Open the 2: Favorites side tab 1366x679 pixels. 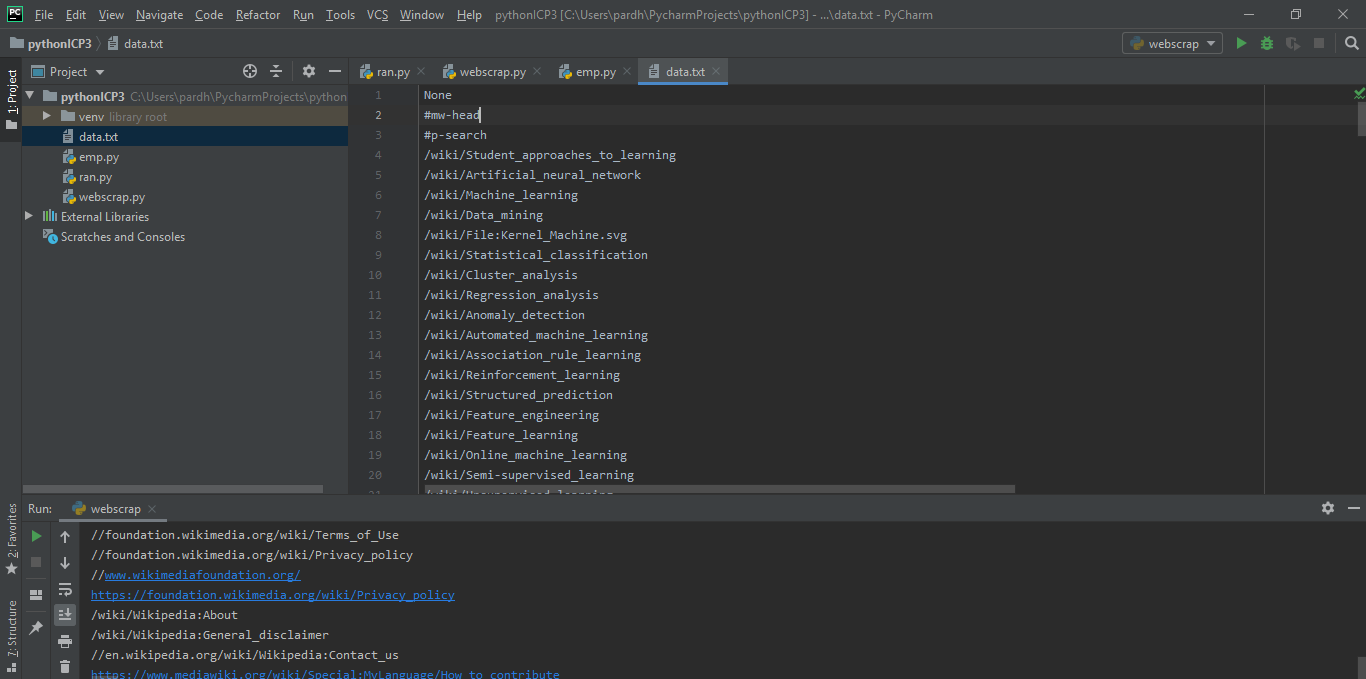click(x=11, y=538)
